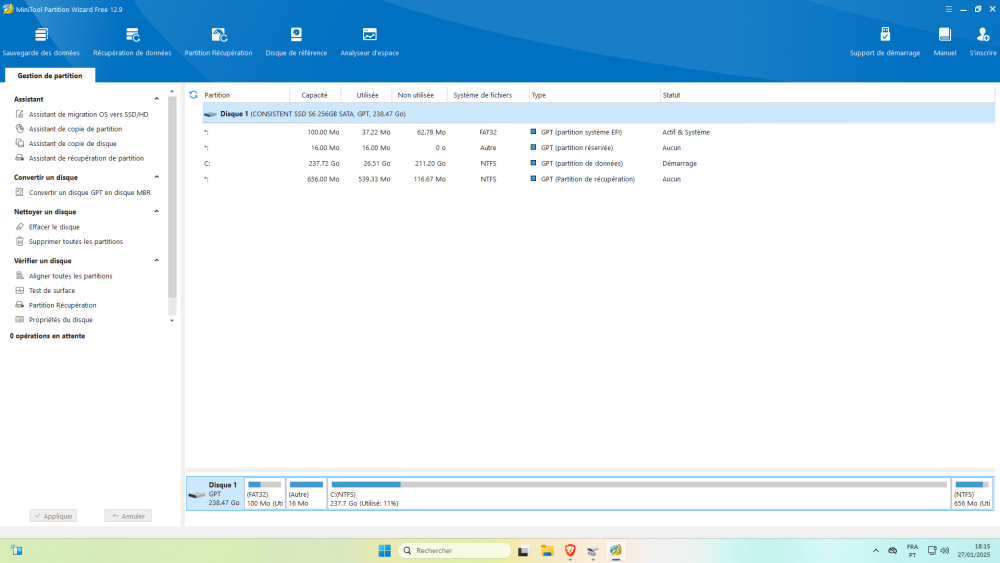Open the Manuel help icon

pyautogui.click(x=944, y=41)
